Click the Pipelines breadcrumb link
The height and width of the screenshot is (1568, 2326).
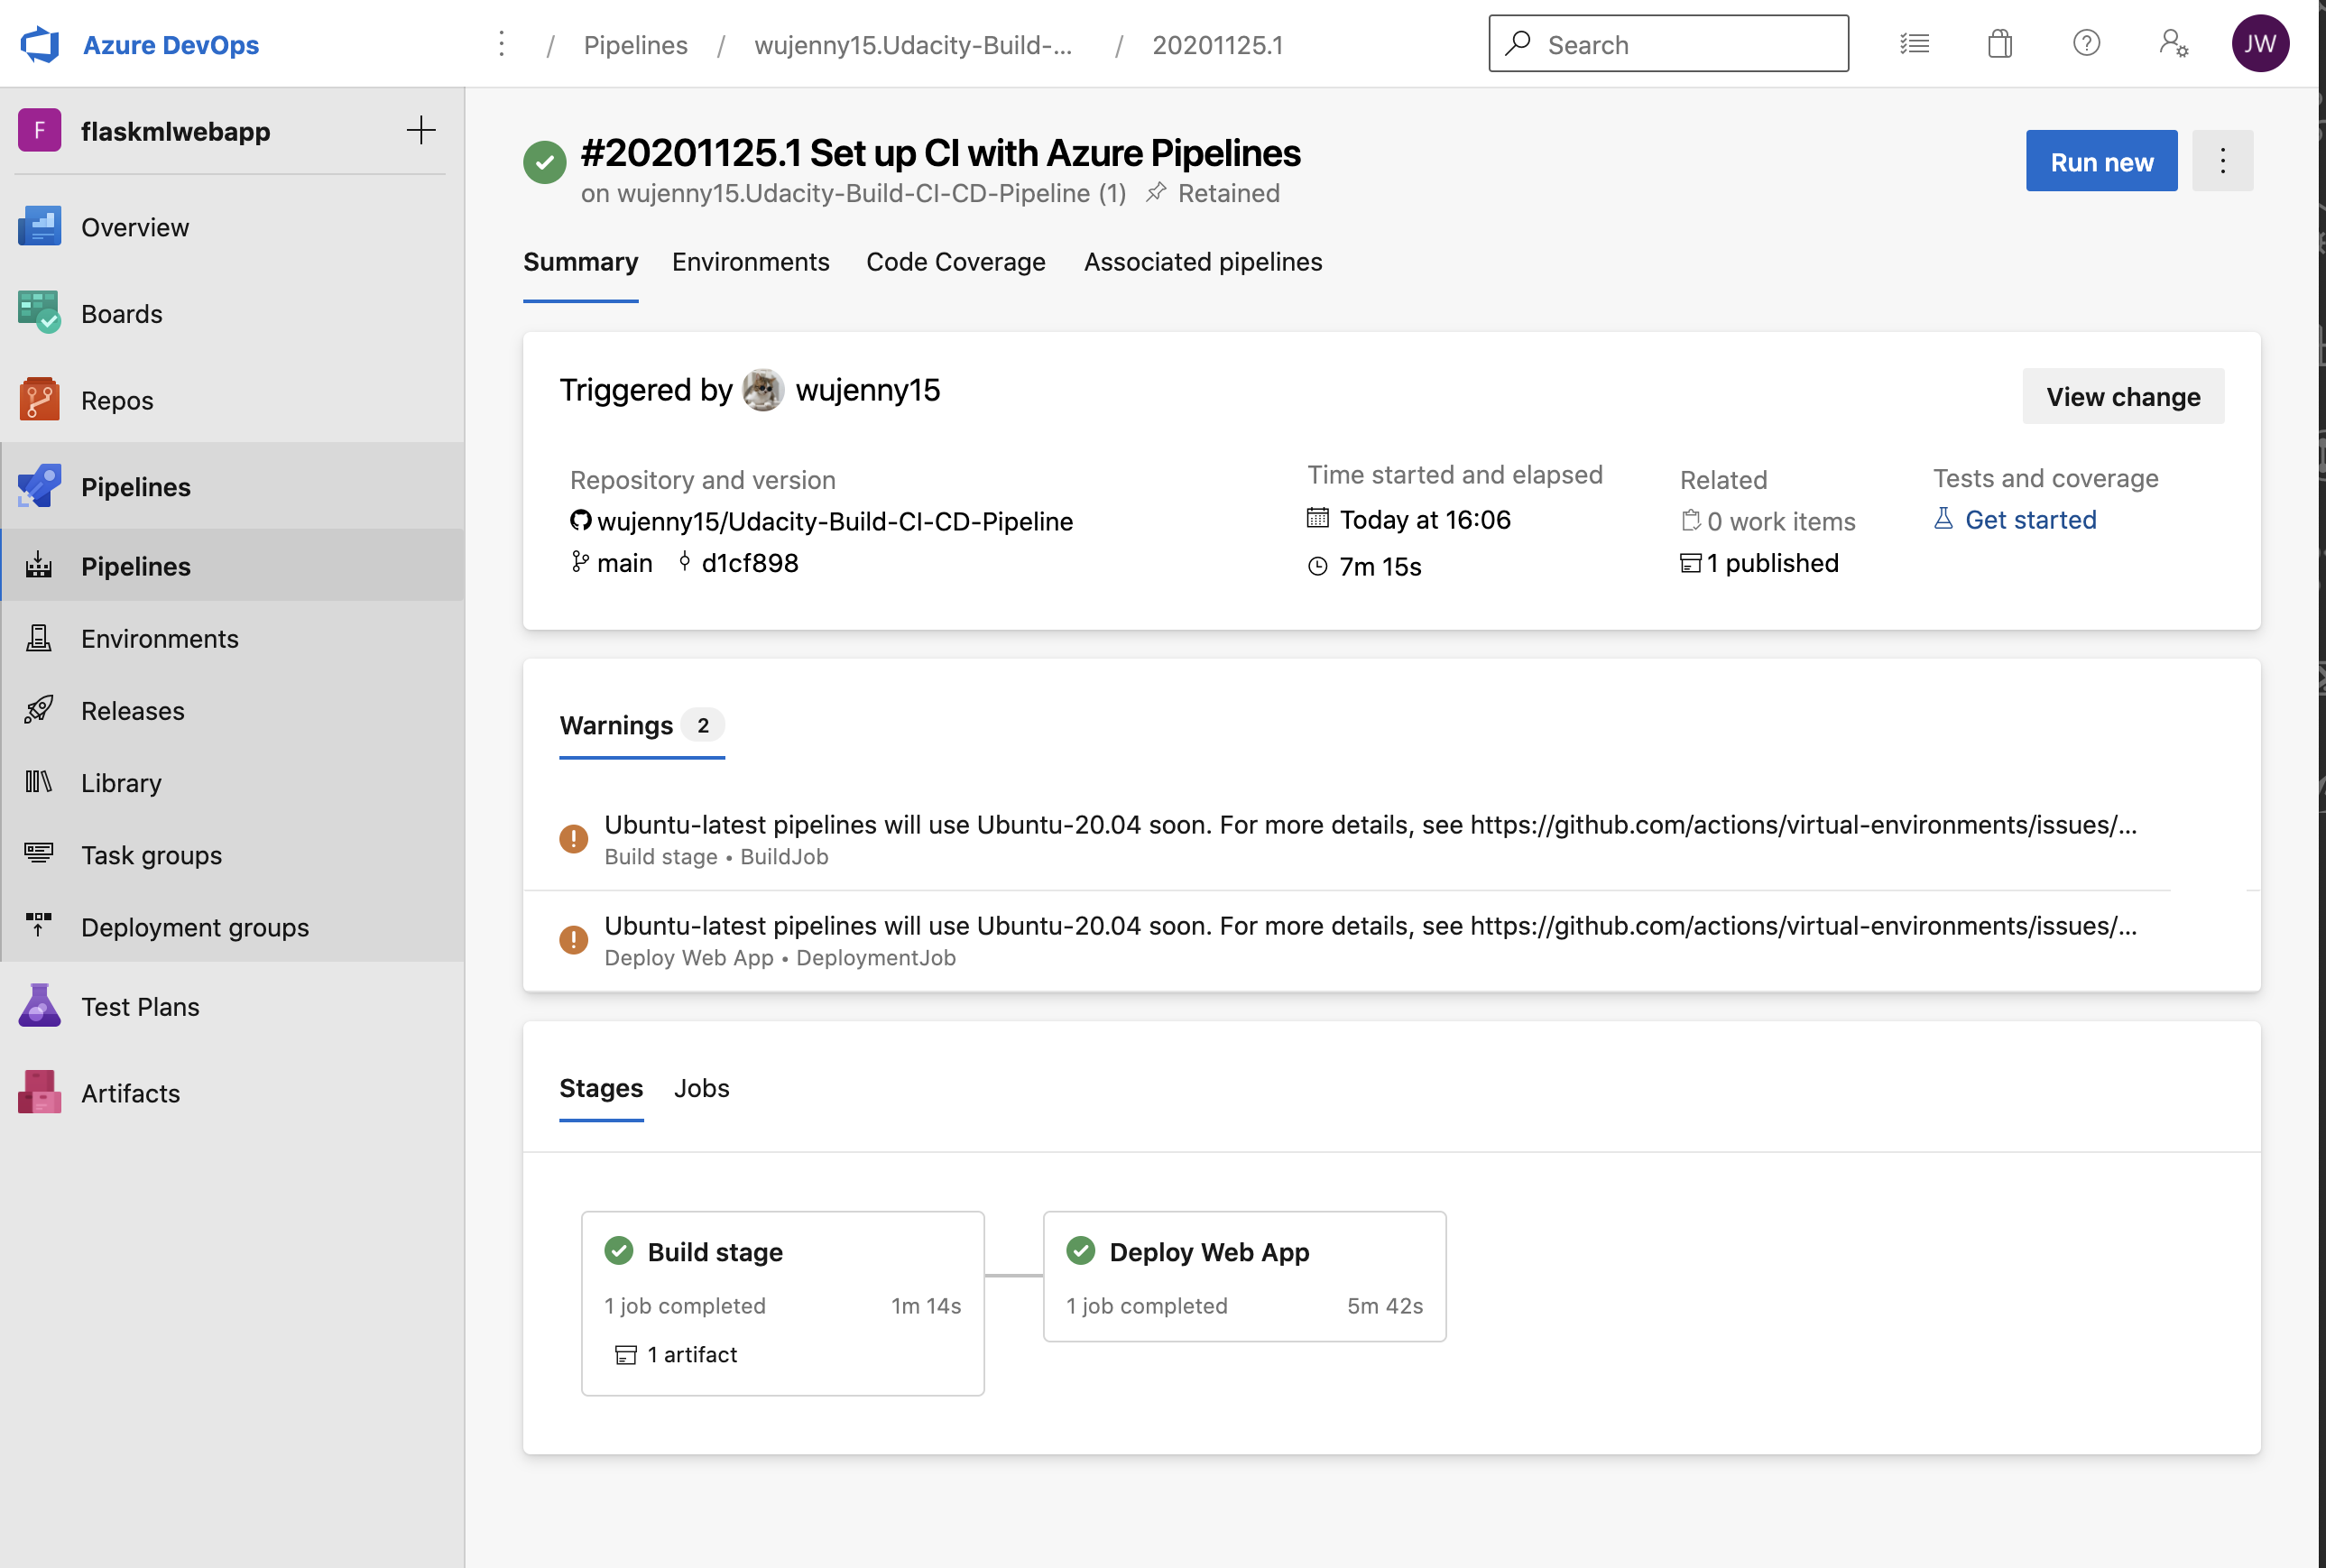pyautogui.click(x=636, y=45)
